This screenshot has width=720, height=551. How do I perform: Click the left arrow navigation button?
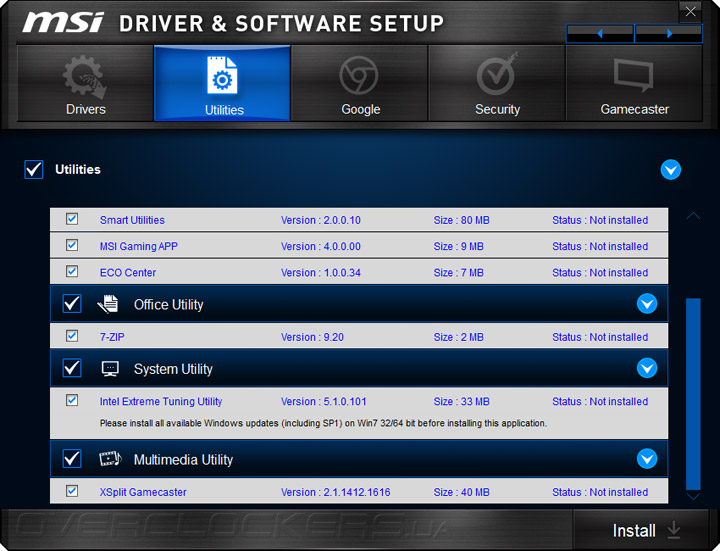click(600, 33)
